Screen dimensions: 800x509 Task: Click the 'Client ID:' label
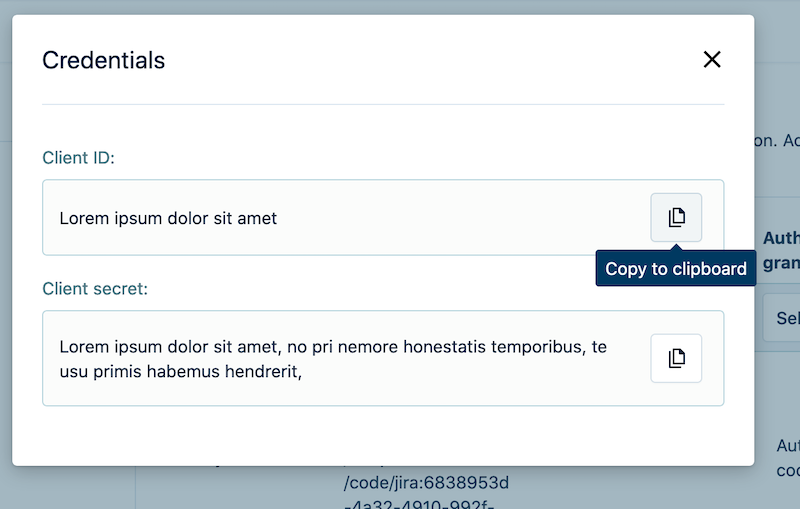79,158
